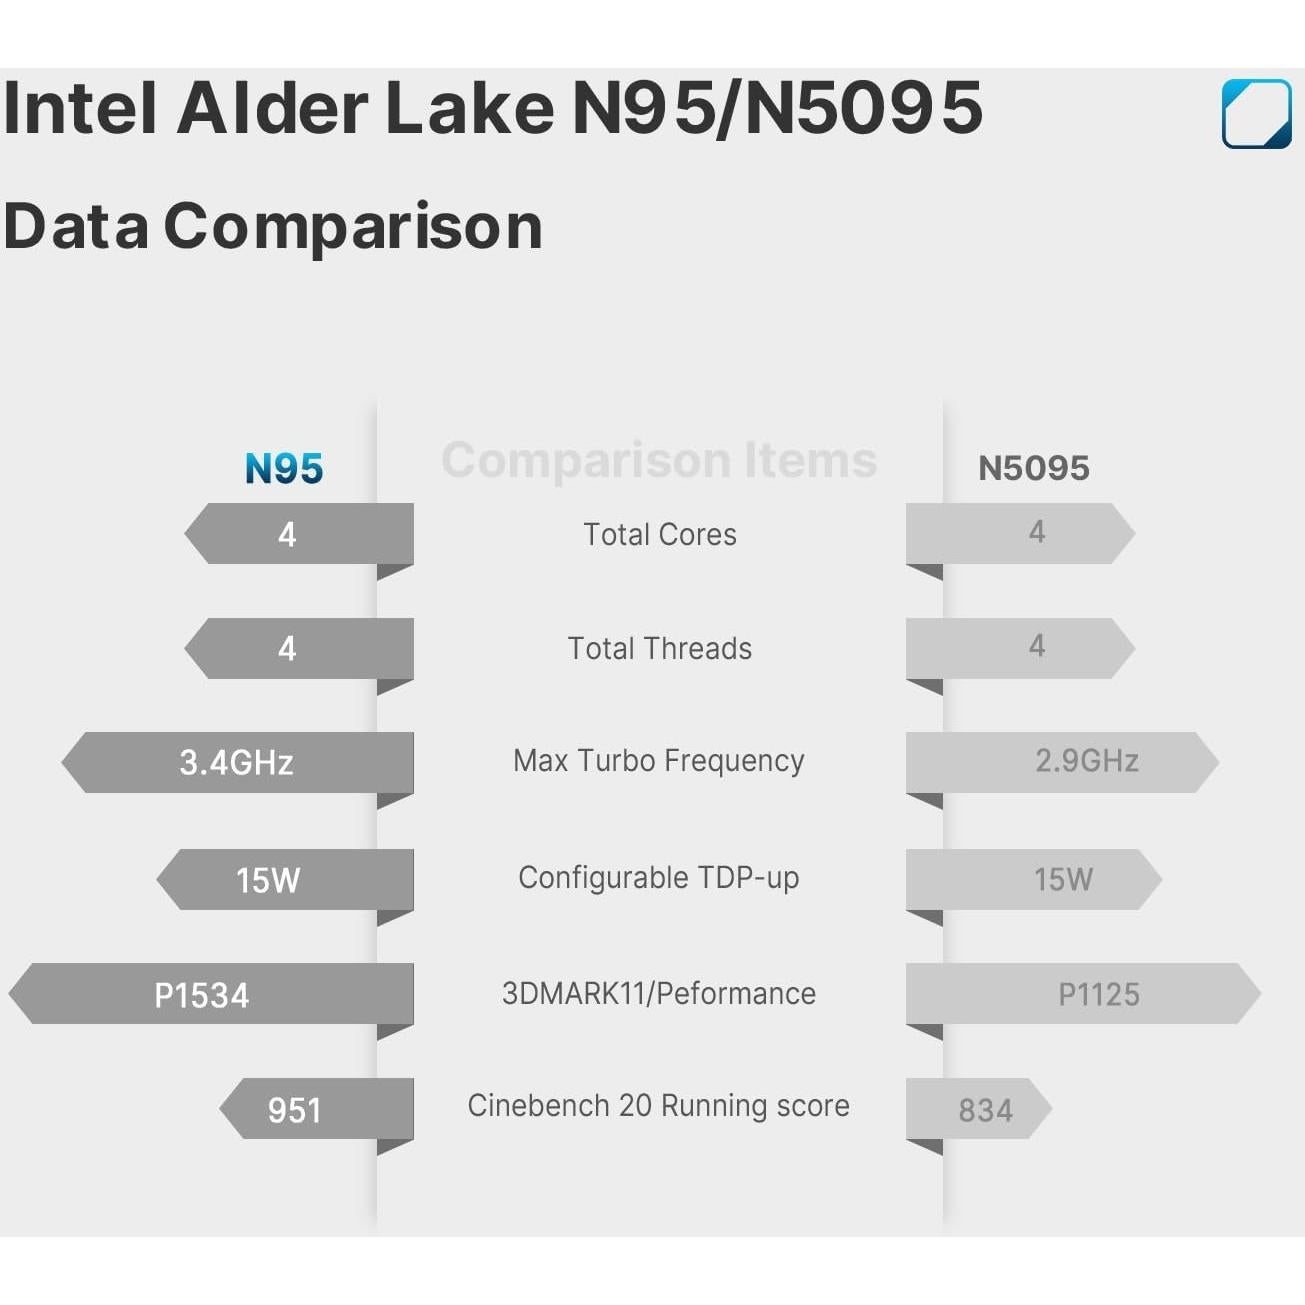Screen dimensions: 1305x1305
Task: Click the Intel Alder Lake N95/N5095 title
Action: point(493,108)
